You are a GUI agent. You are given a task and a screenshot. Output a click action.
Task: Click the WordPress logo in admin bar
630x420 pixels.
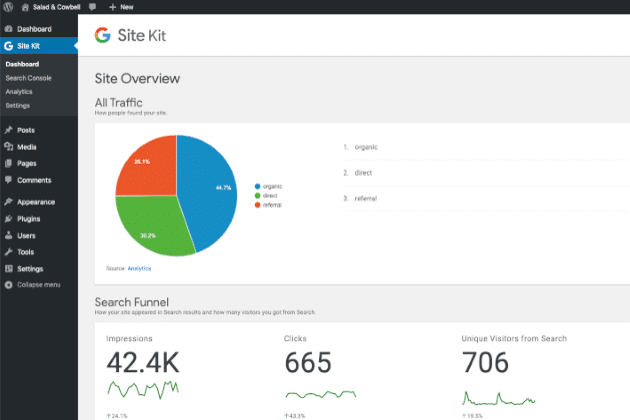coord(8,7)
